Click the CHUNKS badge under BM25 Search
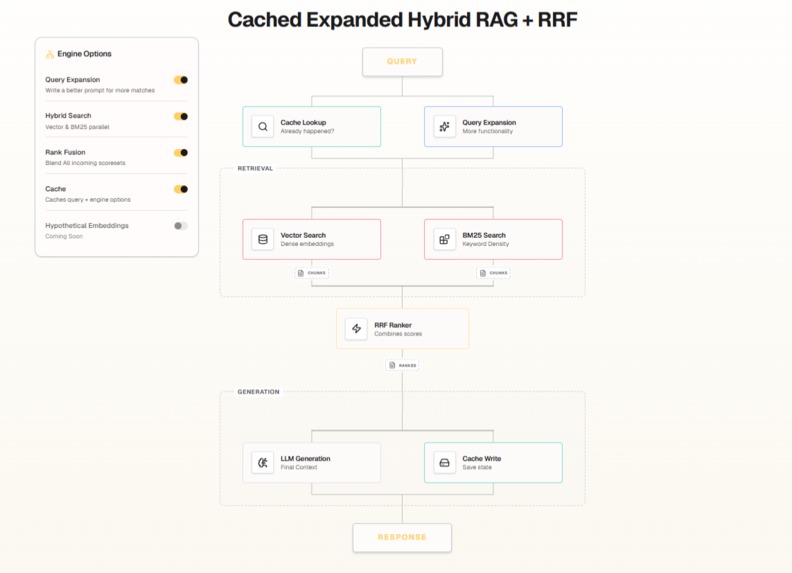The height and width of the screenshot is (573, 792). click(x=493, y=273)
